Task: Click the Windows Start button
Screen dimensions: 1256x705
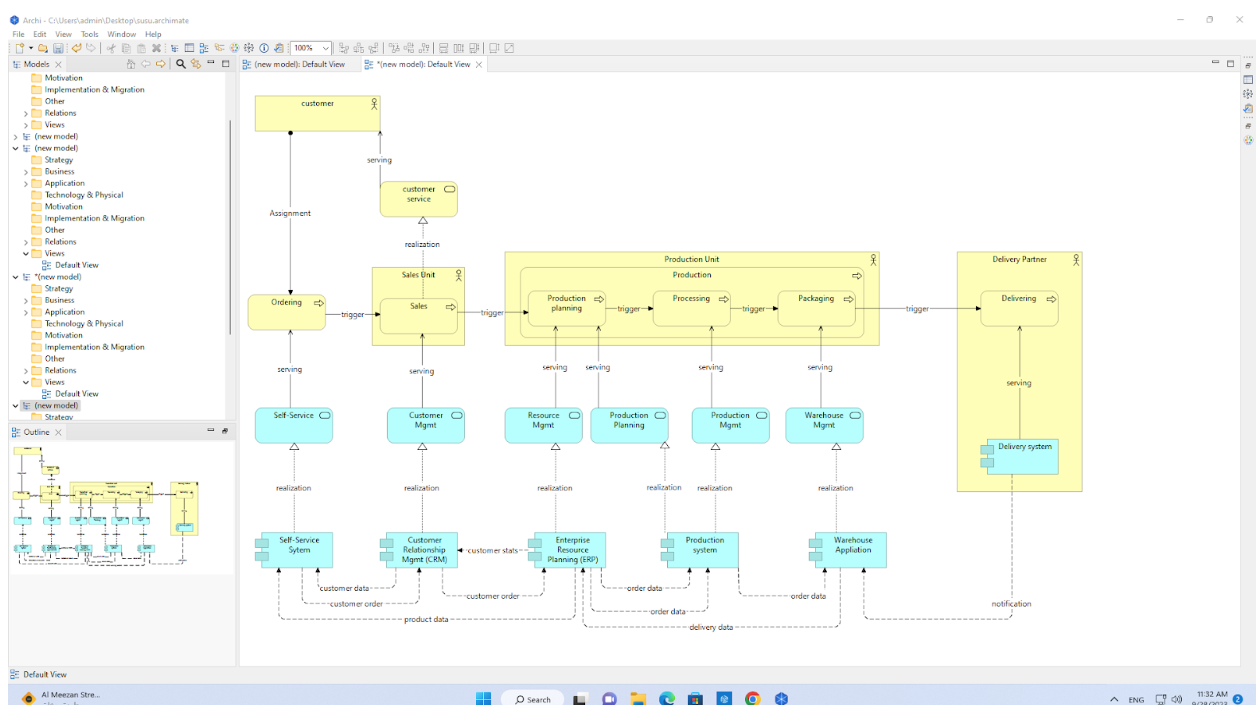Action: tap(484, 698)
